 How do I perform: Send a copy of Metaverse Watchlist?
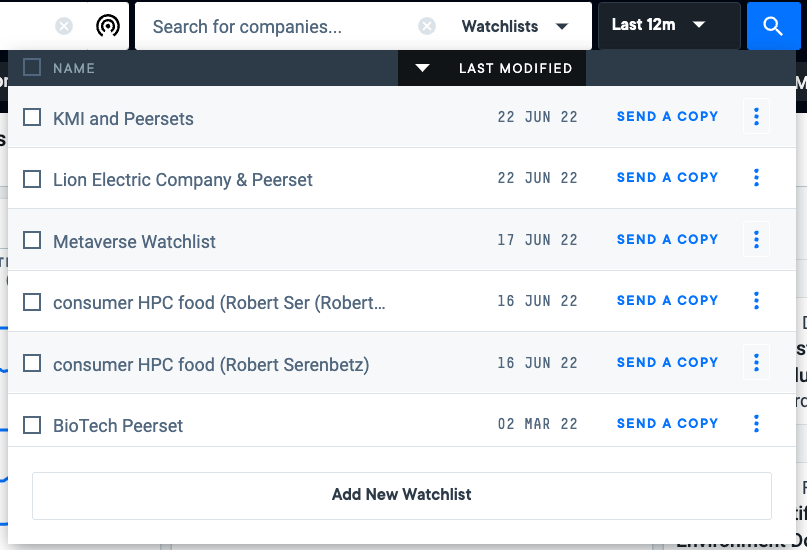(667, 240)
